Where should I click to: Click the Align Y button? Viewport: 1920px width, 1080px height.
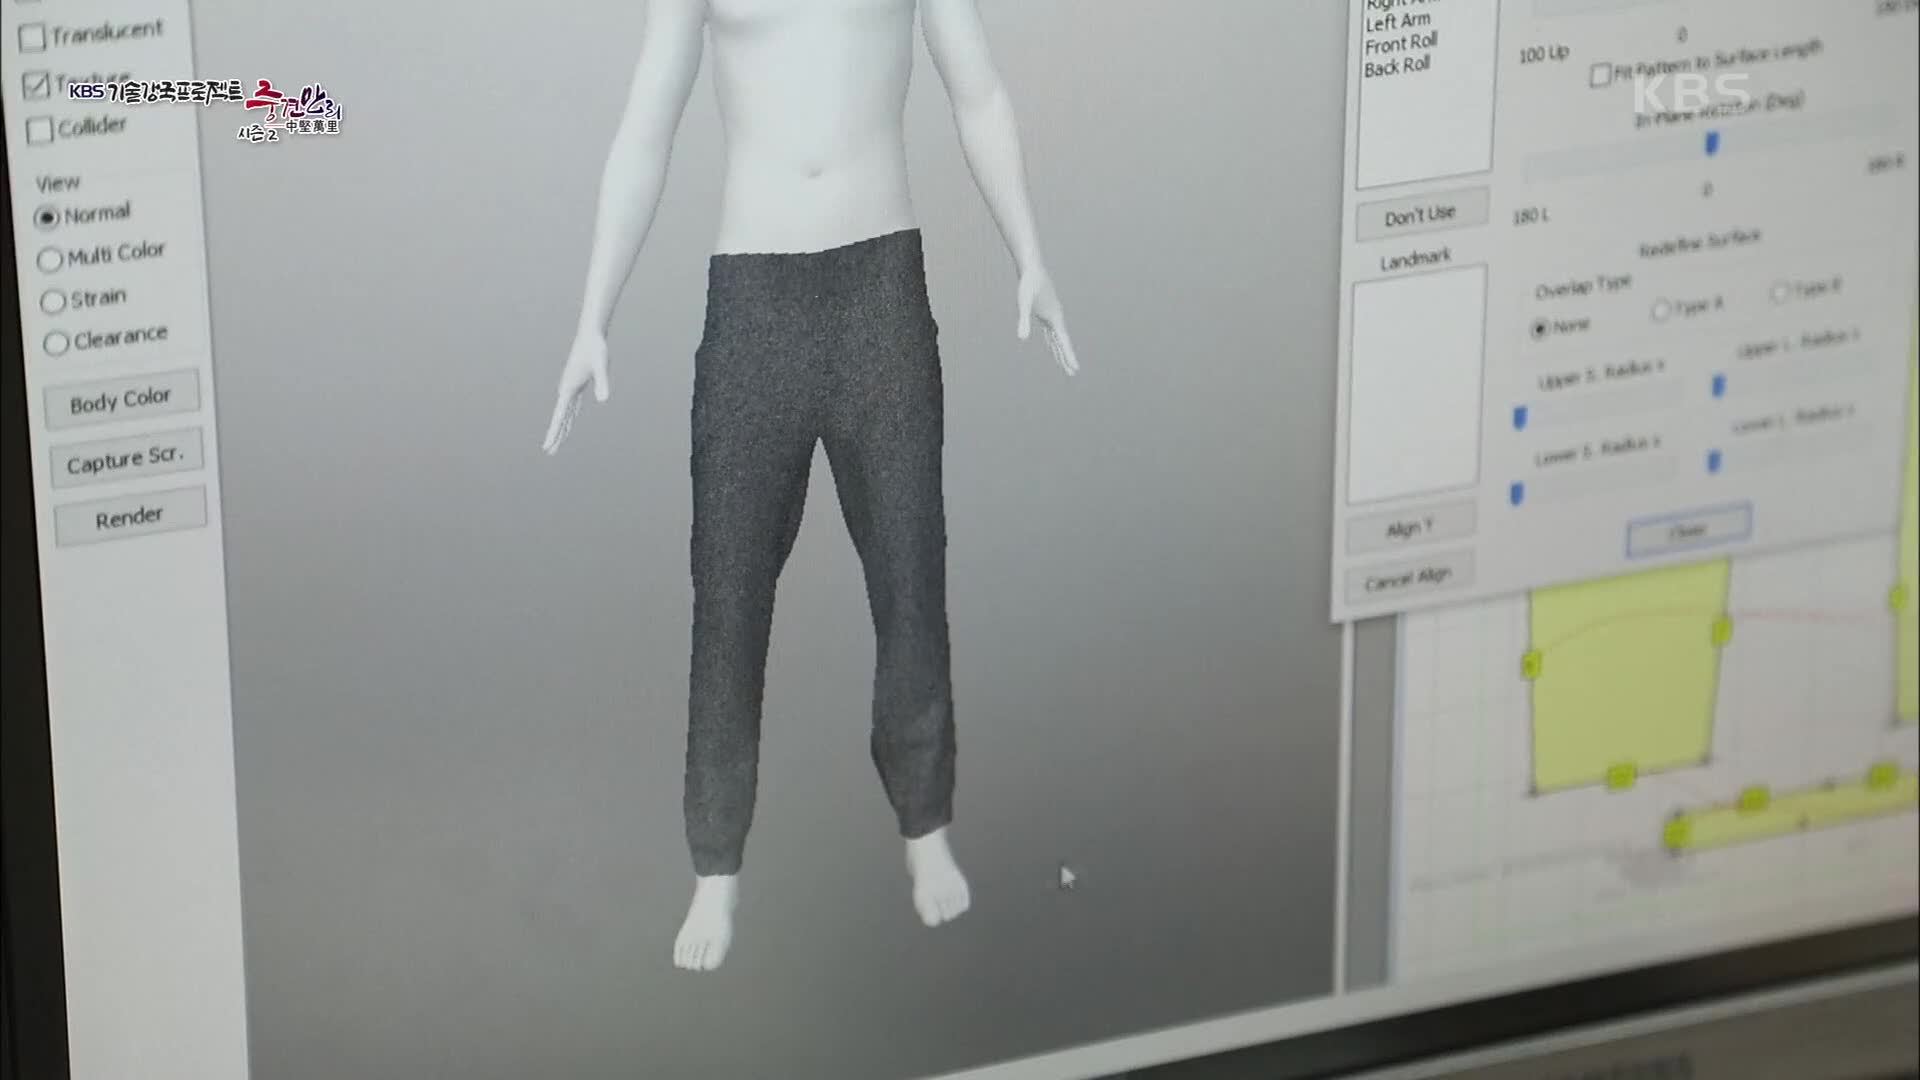[1409, 529]
